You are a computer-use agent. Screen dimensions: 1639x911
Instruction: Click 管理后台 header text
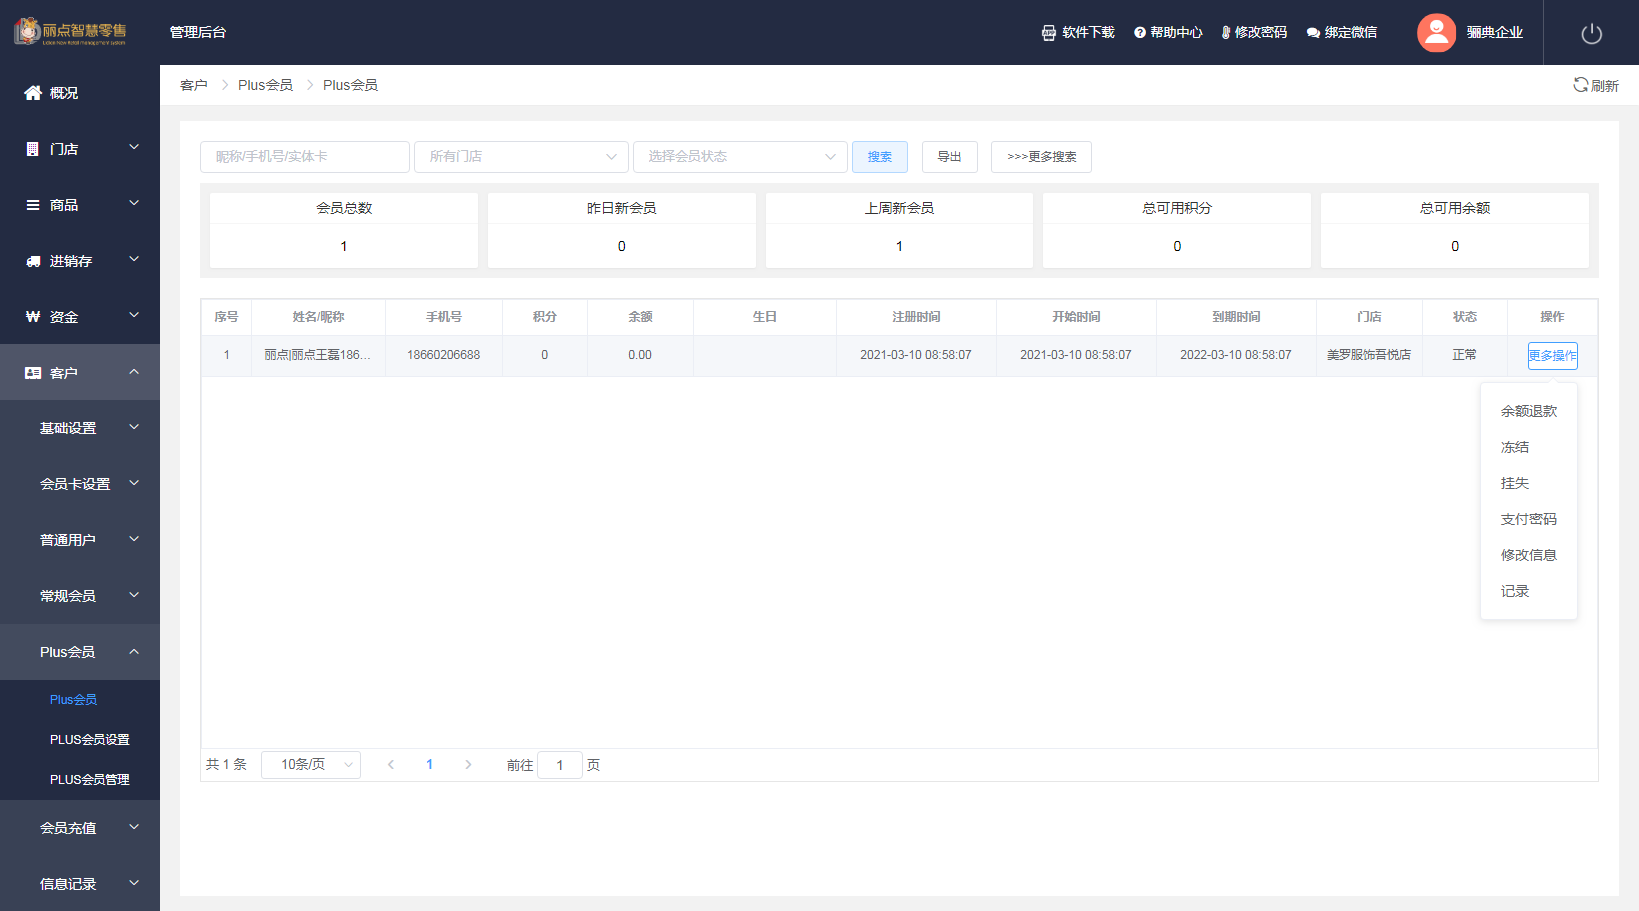click(x=198, y=33)
